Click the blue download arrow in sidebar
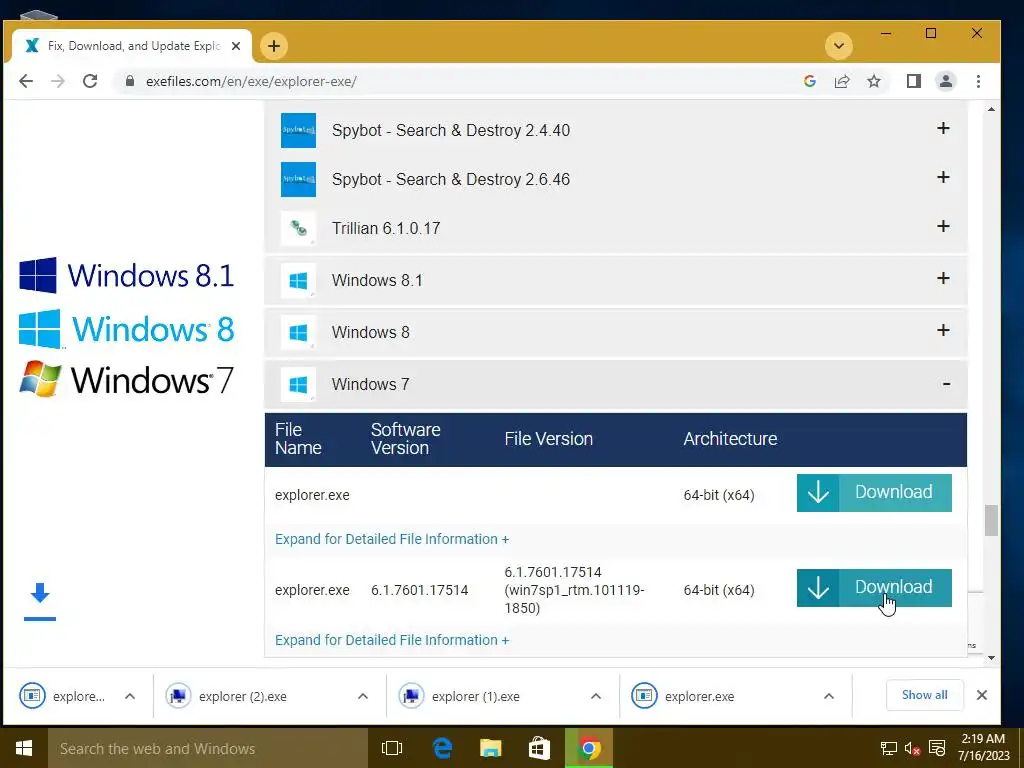 coord(40,601)
